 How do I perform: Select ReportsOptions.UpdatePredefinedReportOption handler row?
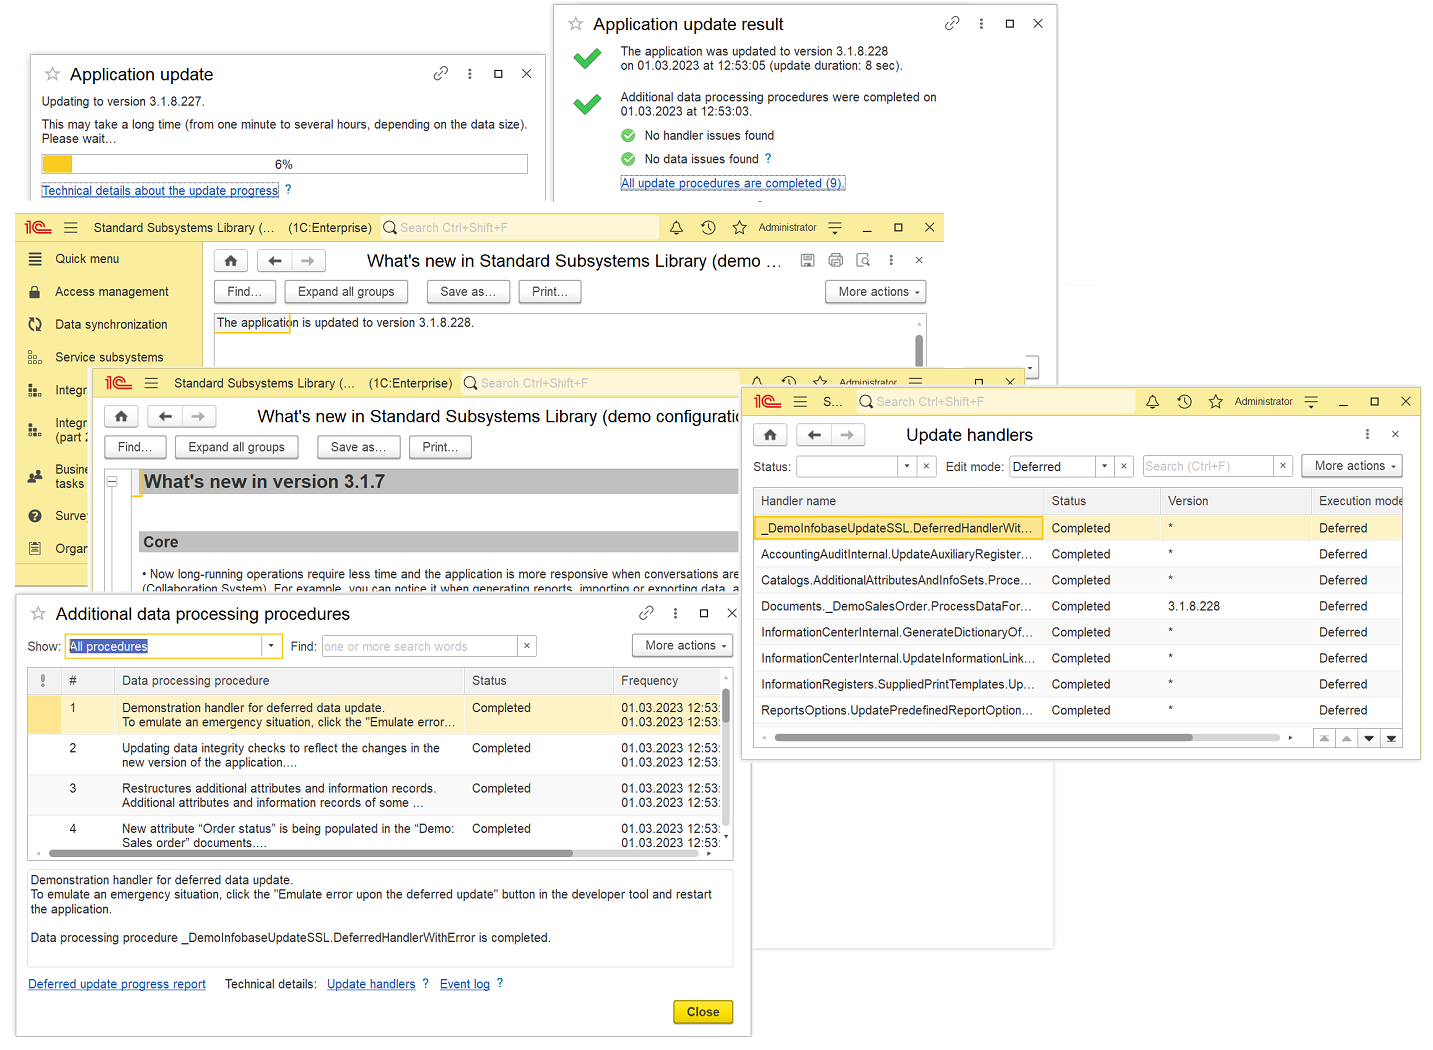pos(1078,710)
